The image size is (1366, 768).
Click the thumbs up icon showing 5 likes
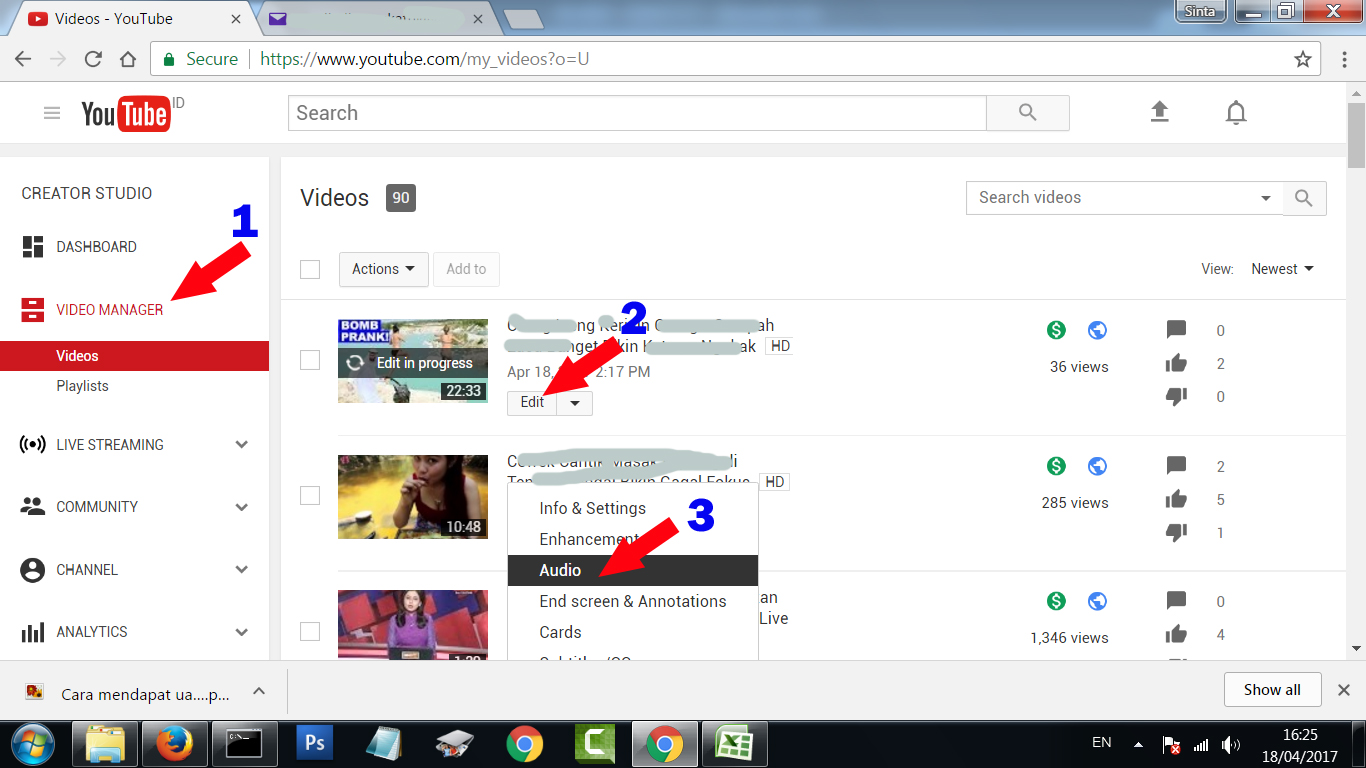click(1176, 499)
